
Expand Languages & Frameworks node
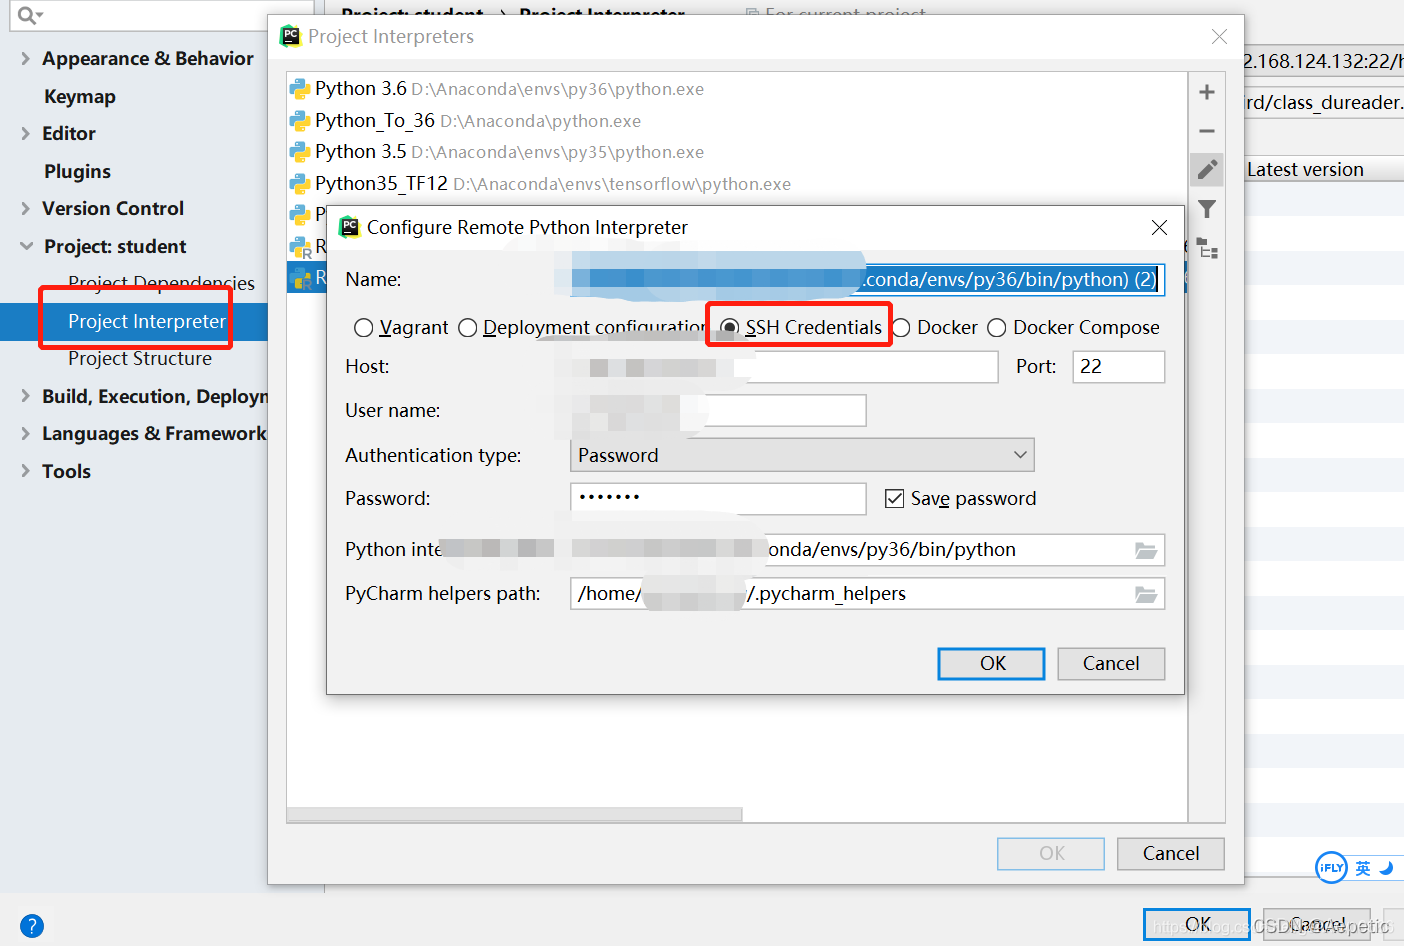(25, 433)
